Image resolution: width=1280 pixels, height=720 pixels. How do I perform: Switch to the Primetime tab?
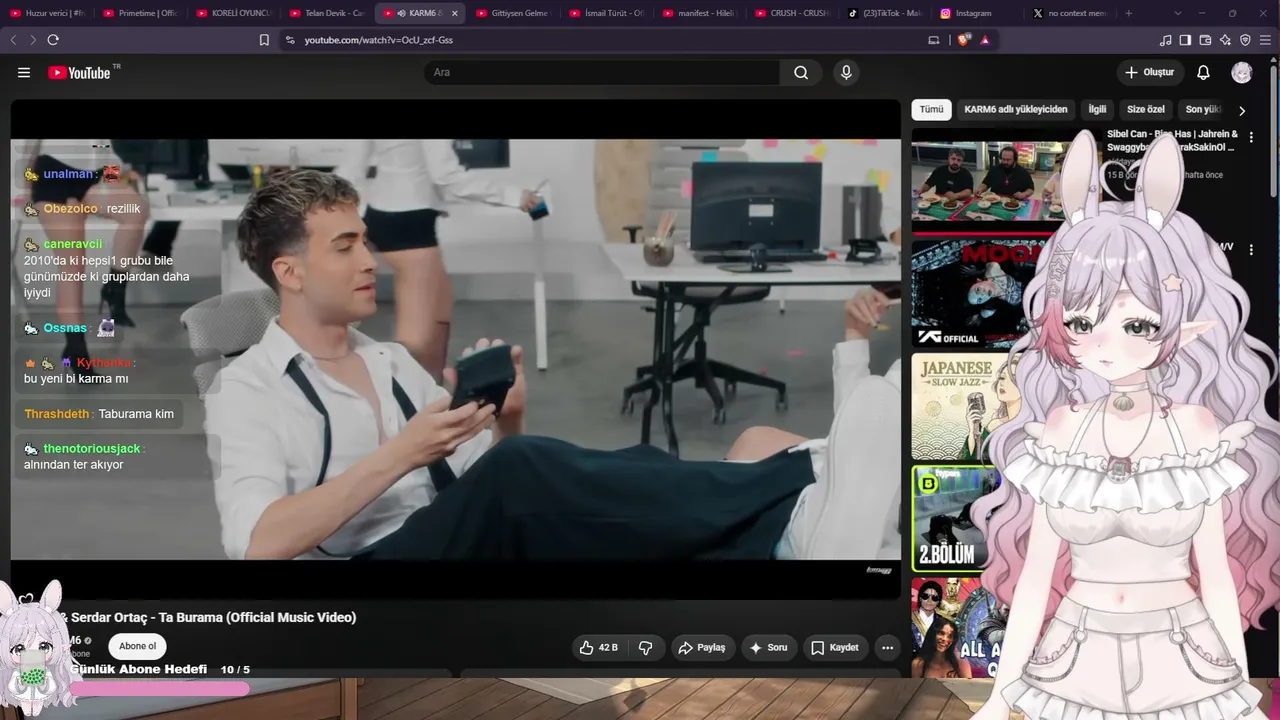coord(141,13)
